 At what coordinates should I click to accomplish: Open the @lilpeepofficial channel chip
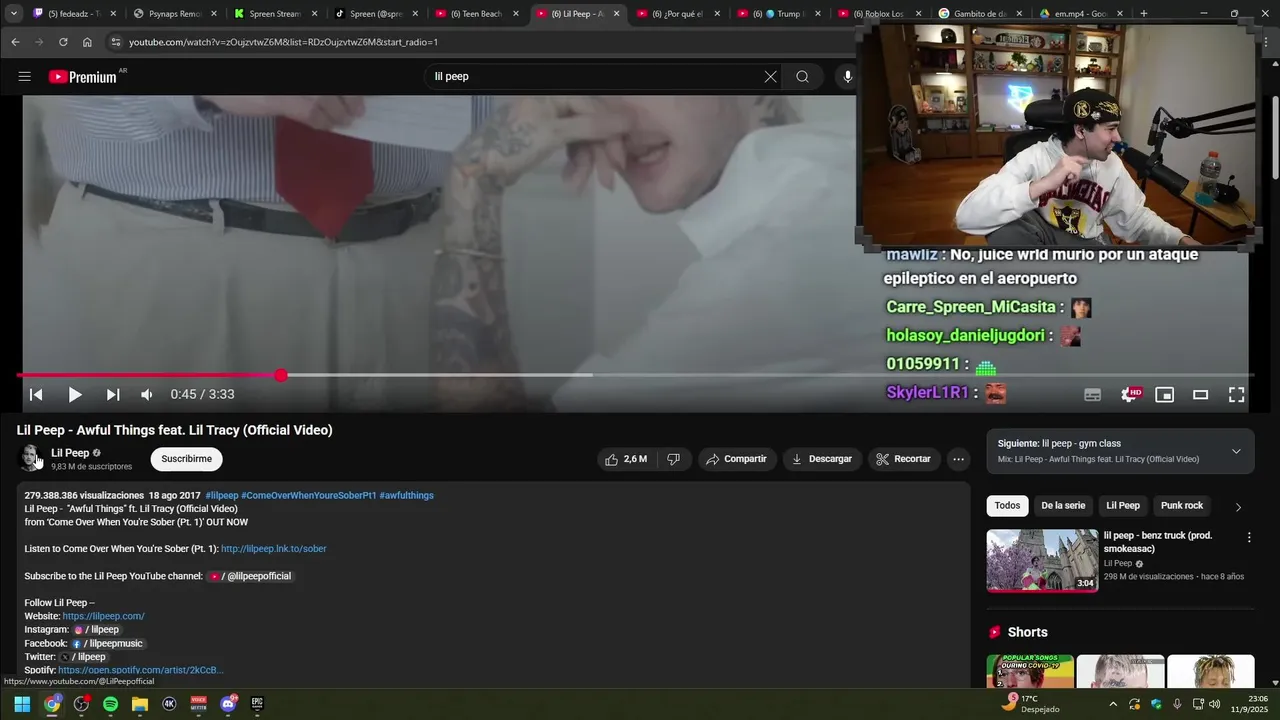click(x=251, y=576)
